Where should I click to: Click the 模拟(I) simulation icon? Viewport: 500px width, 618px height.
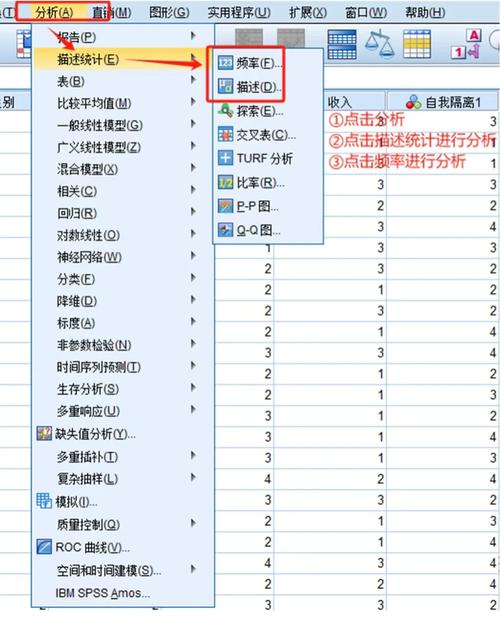click(x=44, y=501)
